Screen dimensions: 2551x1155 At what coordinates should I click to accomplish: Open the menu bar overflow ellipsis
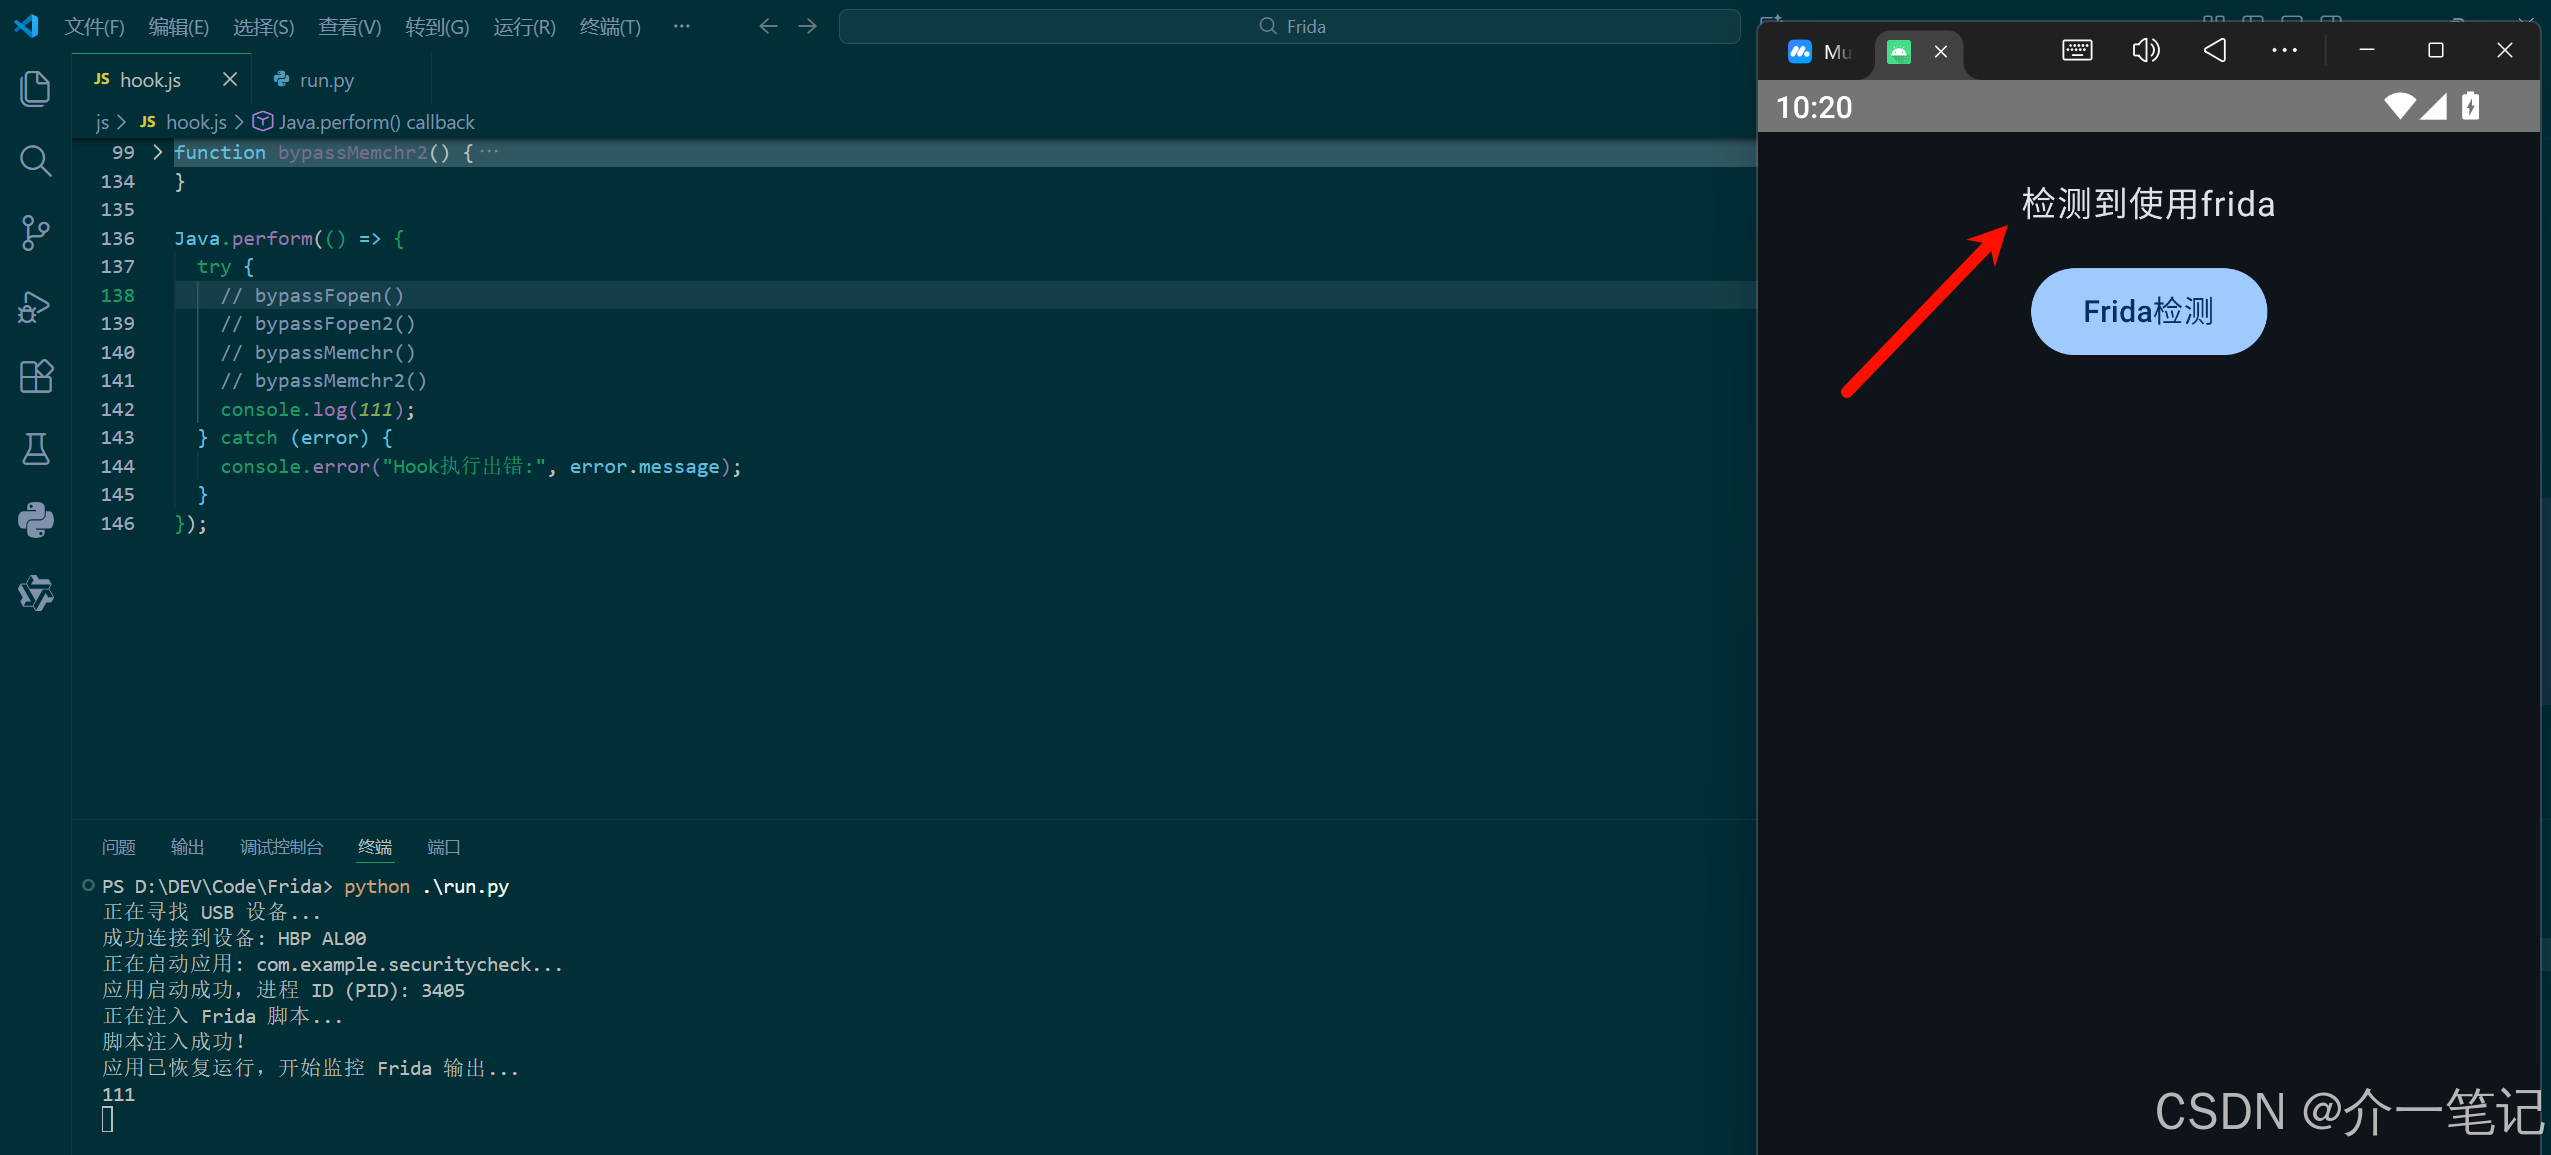pyautogui.click(x=681, y=27)
